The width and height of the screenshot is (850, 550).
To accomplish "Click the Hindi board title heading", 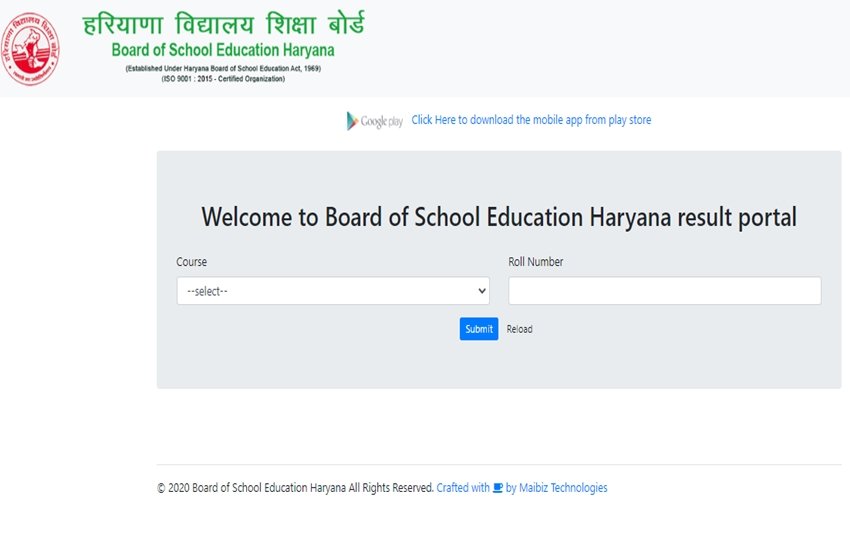I will point(223,23).
